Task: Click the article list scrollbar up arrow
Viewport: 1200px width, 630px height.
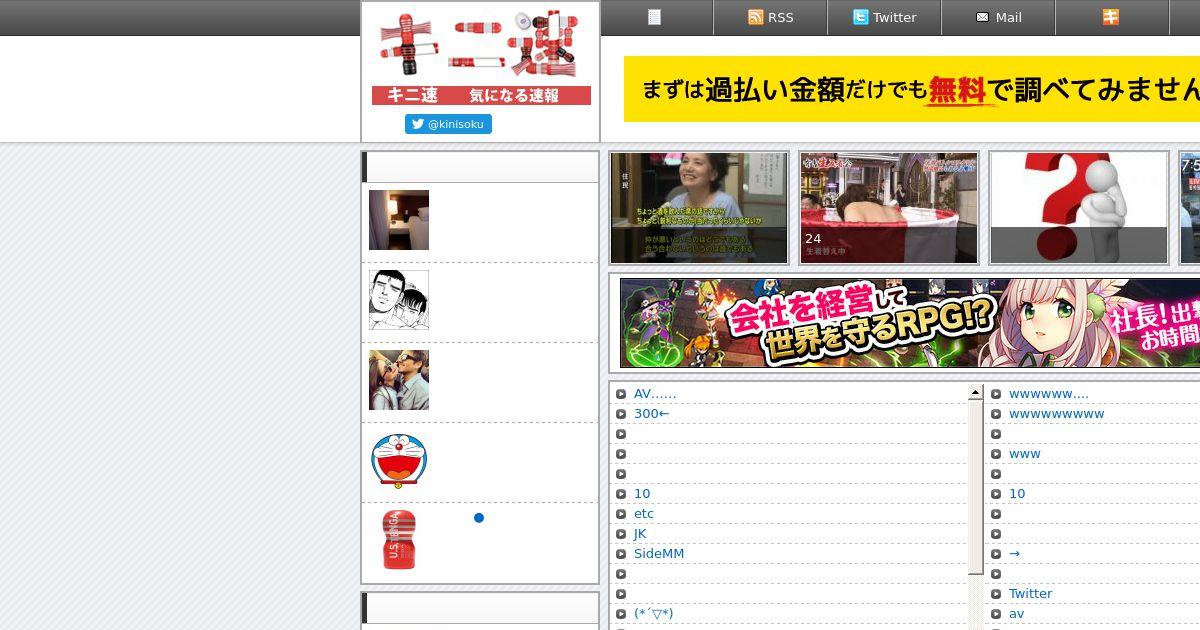Action: [976, 393]
